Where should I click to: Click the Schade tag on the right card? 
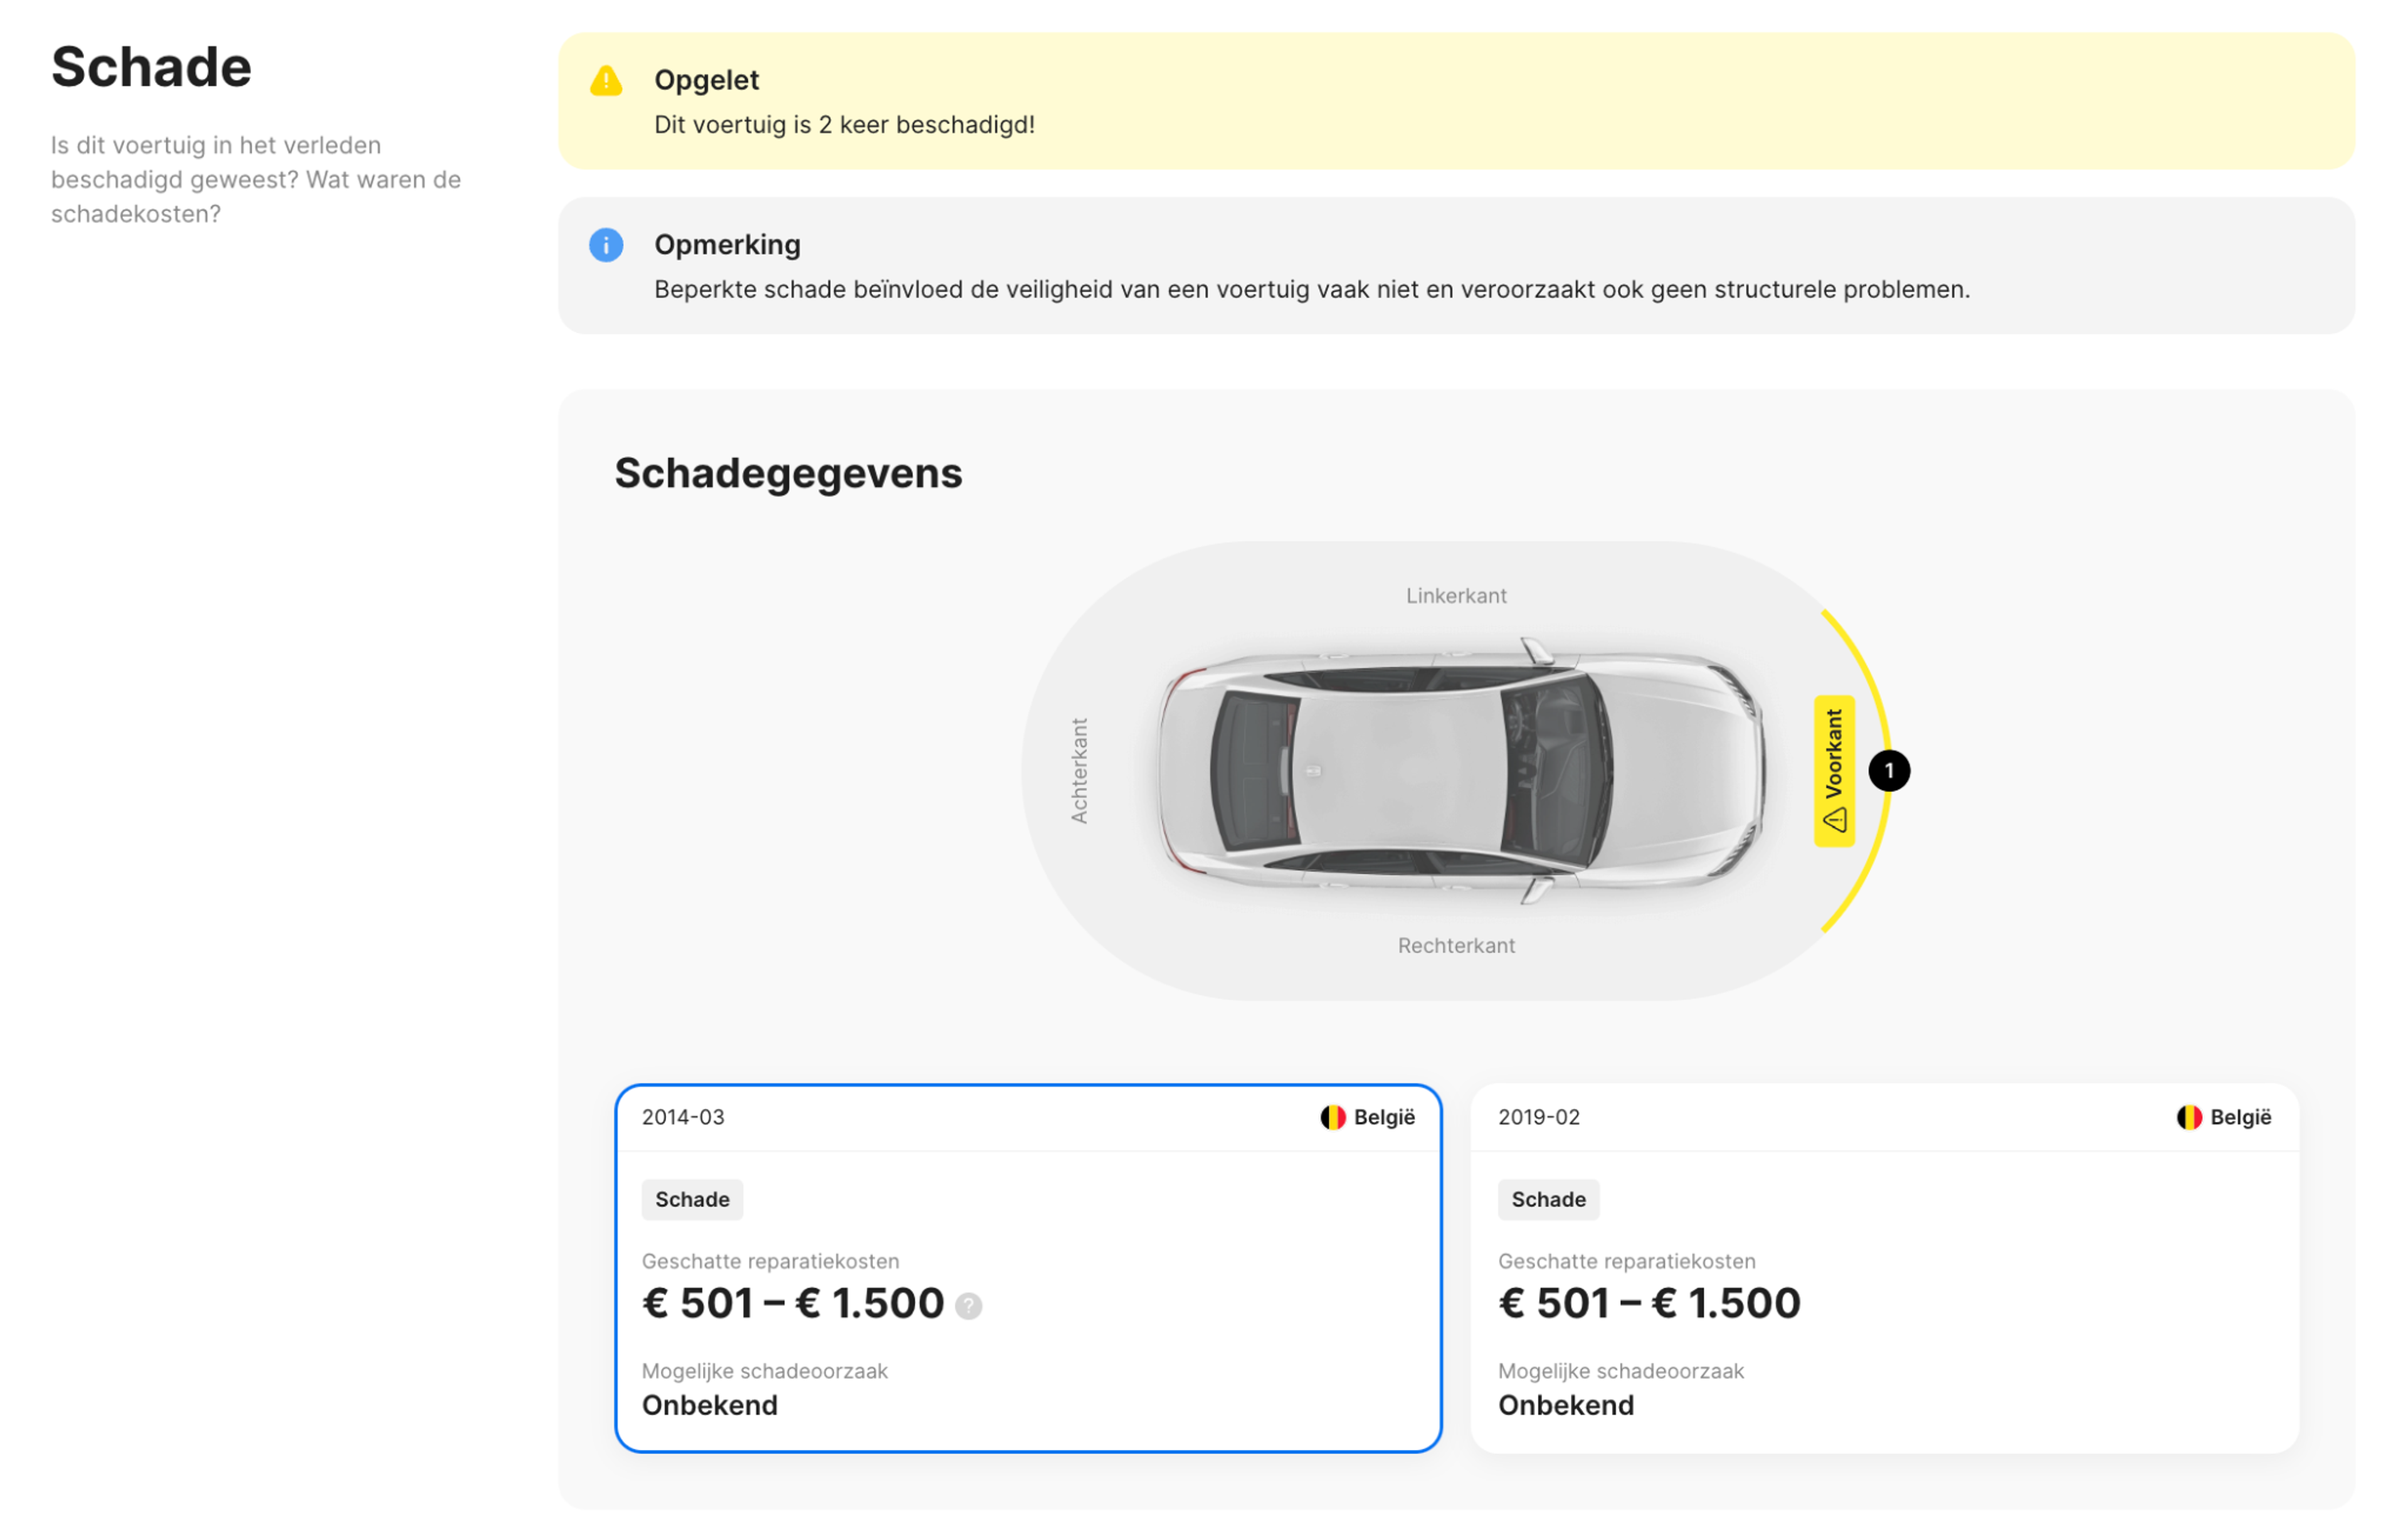click(x=1548, y=1199)
